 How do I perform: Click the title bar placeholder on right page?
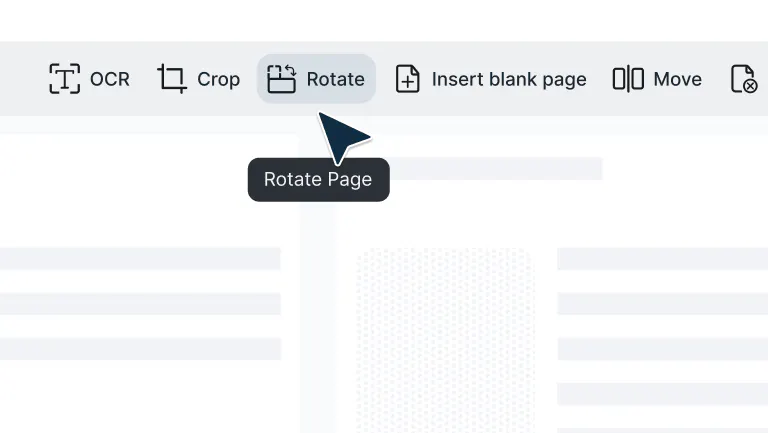[x=480, y=168]
